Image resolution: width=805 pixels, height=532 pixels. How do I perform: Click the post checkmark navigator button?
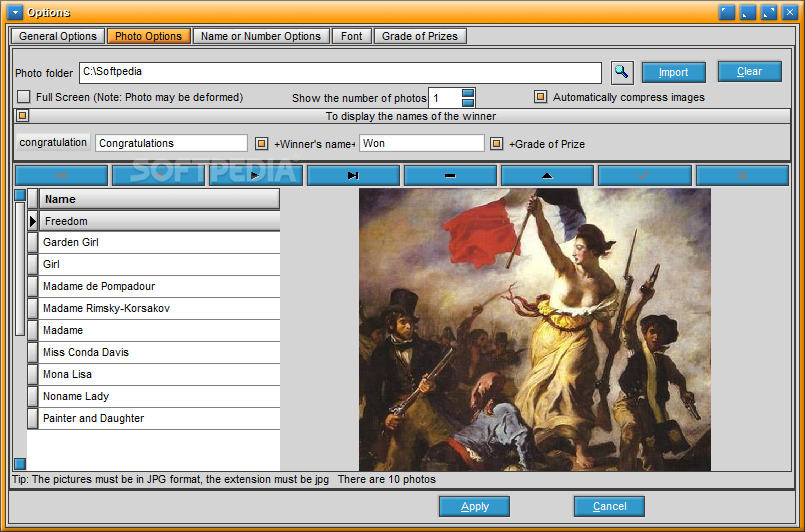point(644,176)
